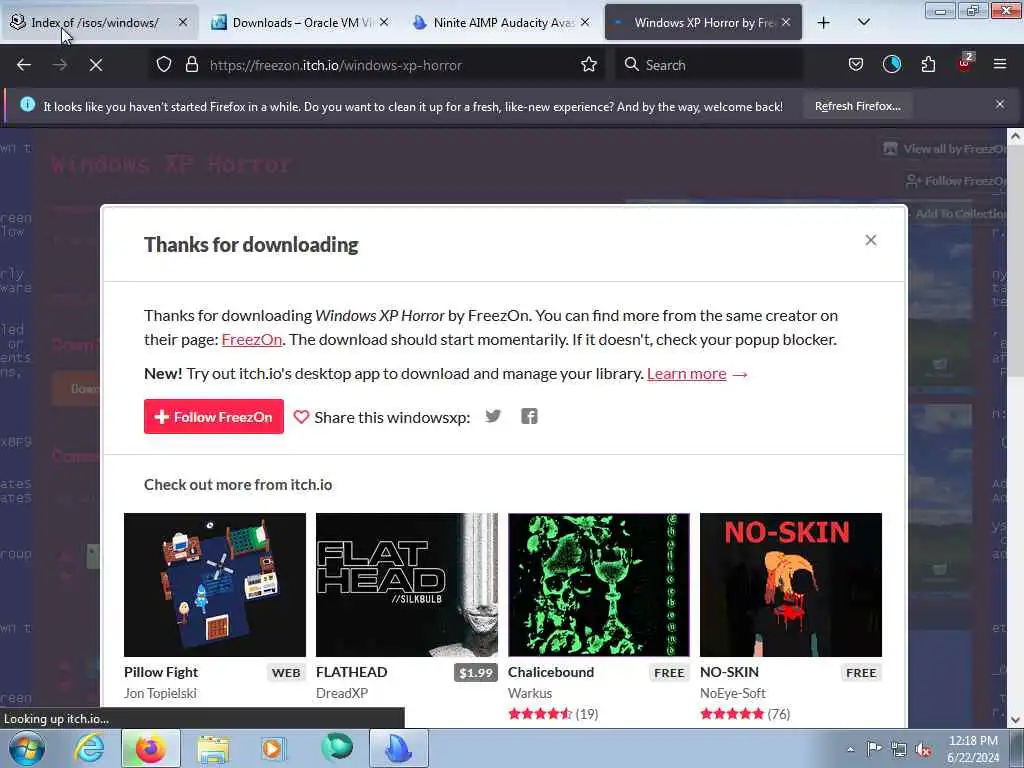Click the Follow FreezOn button

pyautogui.click(x=214, y=417)
